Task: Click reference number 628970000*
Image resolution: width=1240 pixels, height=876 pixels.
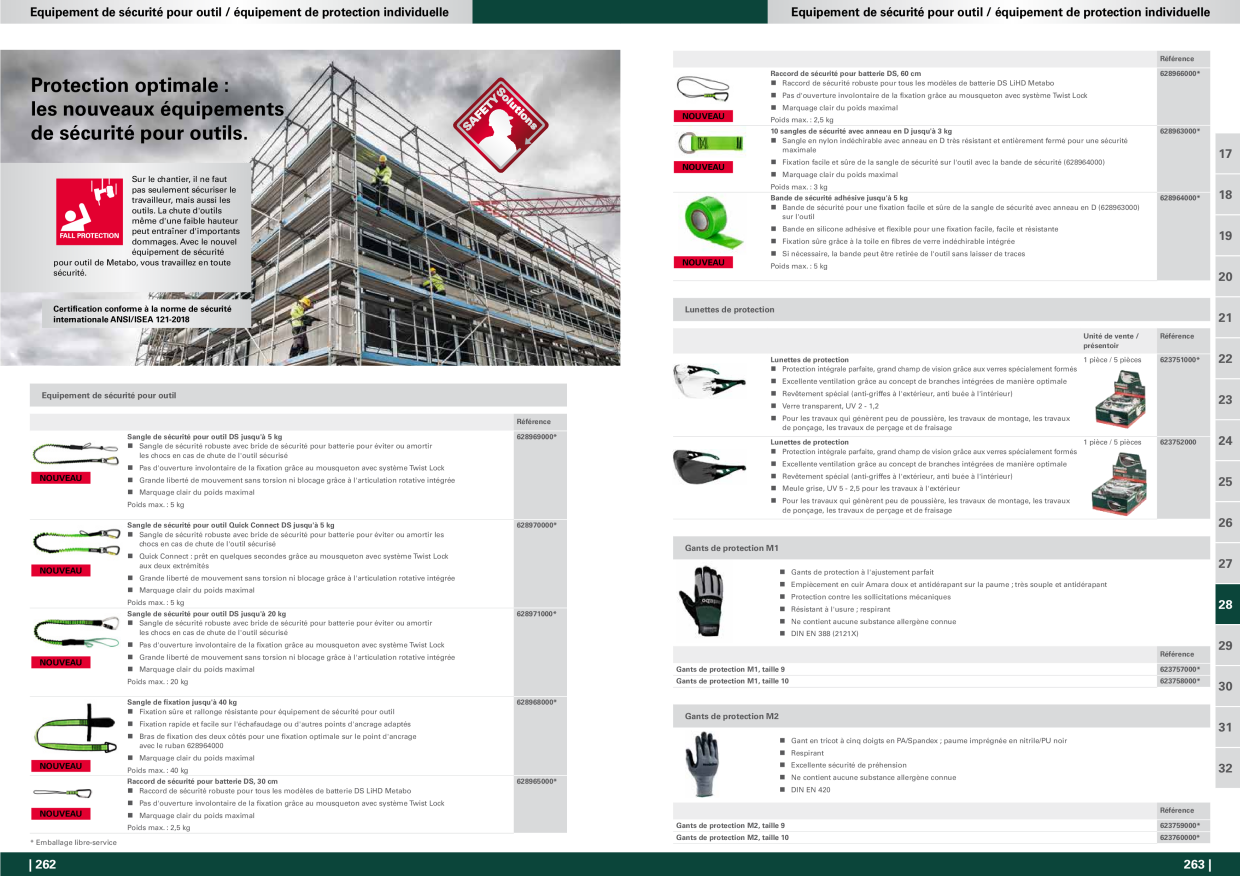Action: coord(536,525)
